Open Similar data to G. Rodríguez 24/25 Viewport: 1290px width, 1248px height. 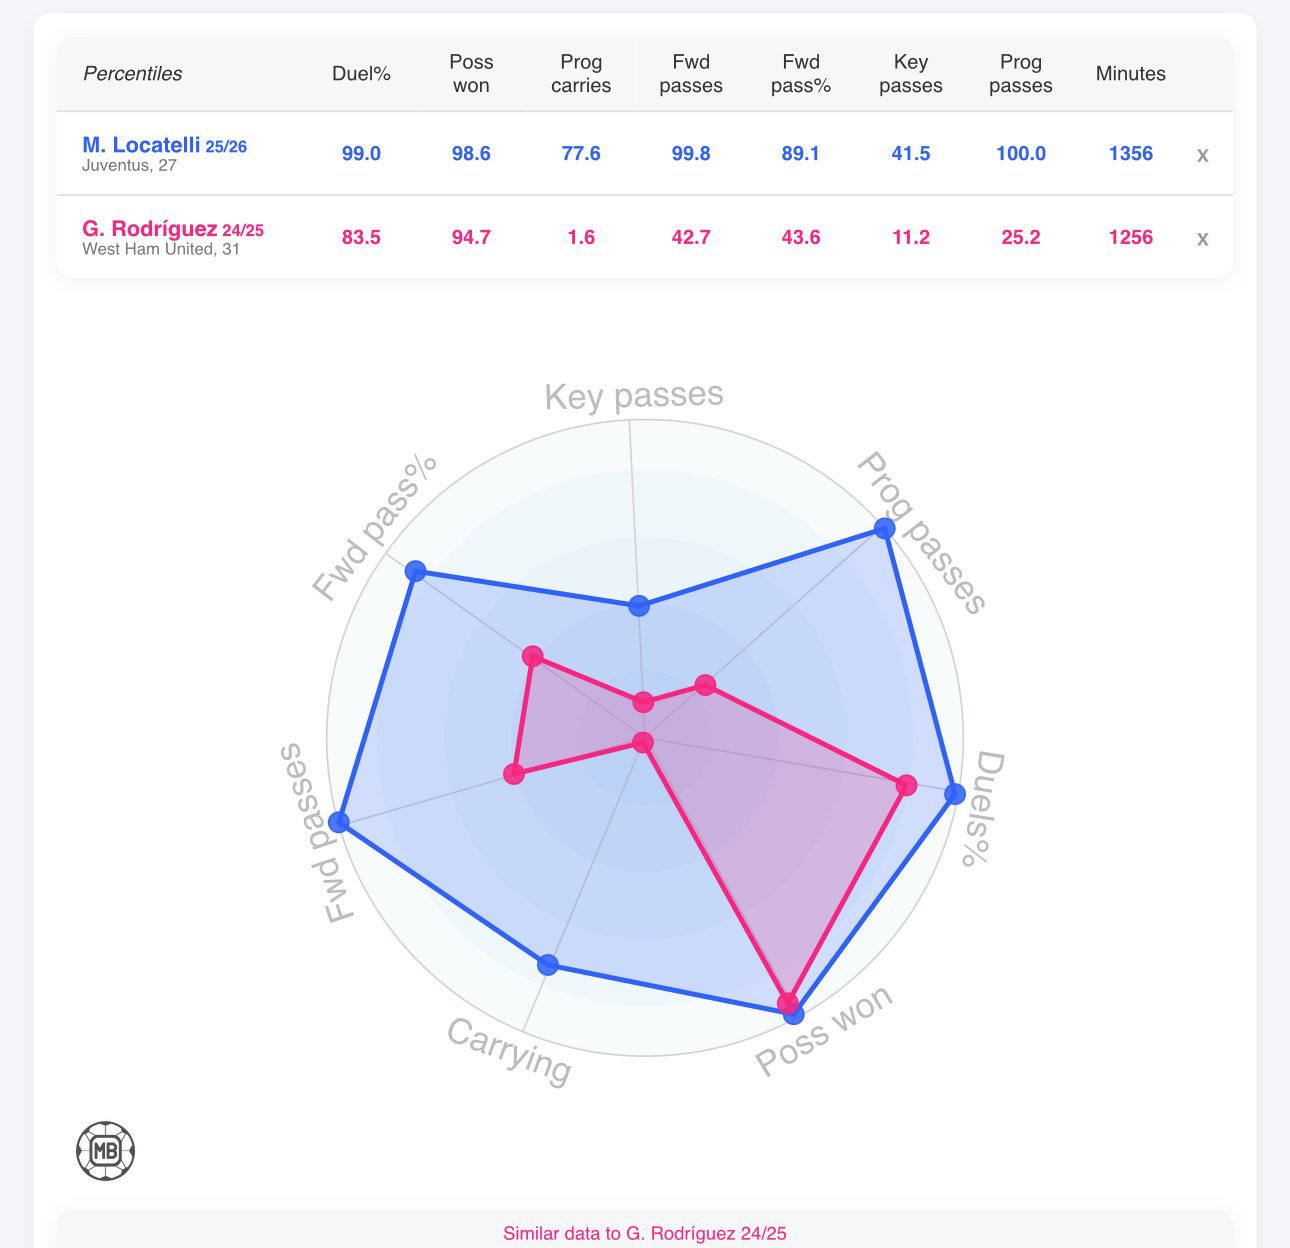645,1233
